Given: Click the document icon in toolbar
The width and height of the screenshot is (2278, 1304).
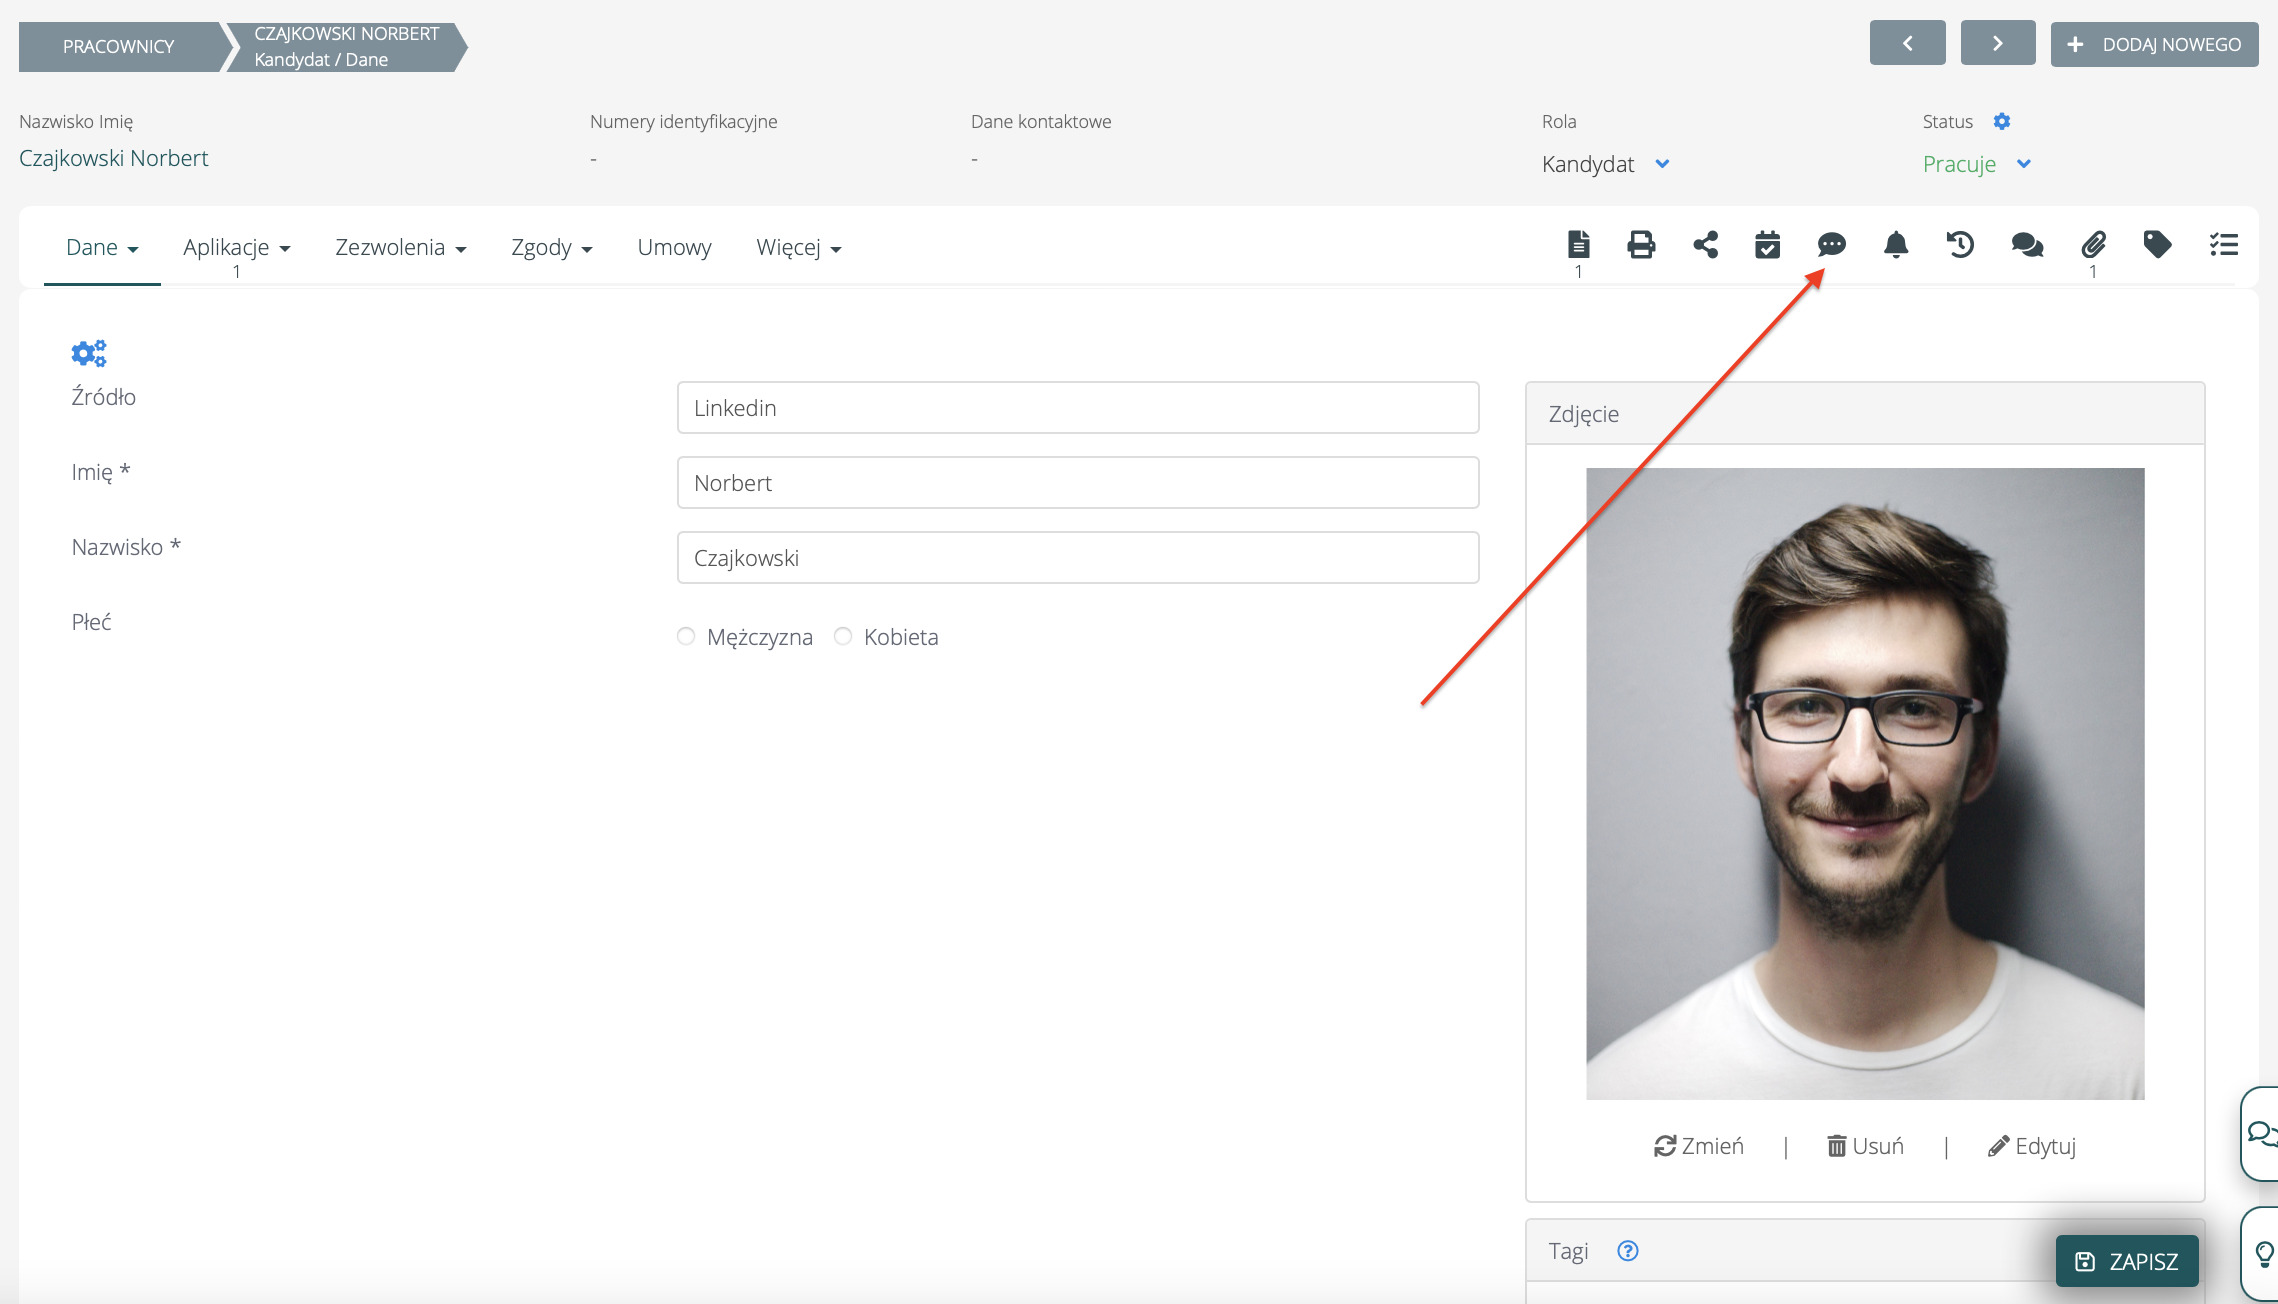Looking at the screenshot, I should pos(1578,245).
